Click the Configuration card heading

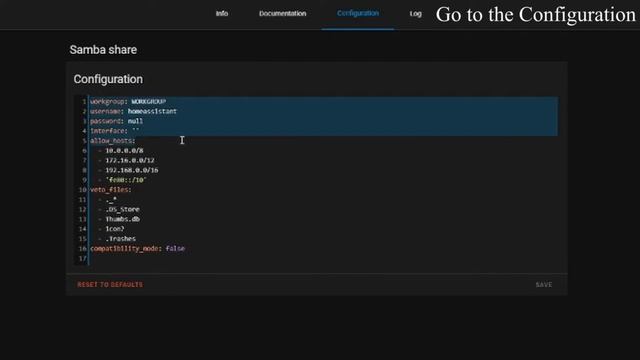point(108,79)
